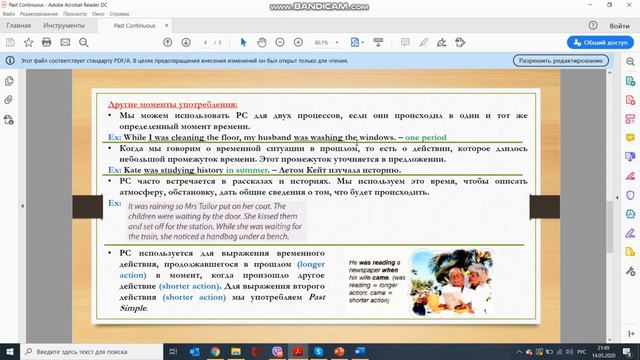The image size is (640, 360).
Task: Open the Просмотр menu
Action: click(x=75, y=14)
